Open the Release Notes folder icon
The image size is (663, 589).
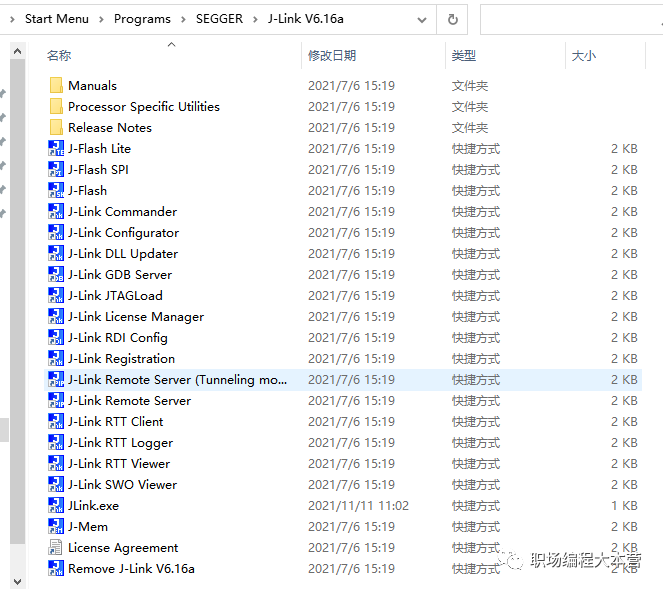[56, 127]
